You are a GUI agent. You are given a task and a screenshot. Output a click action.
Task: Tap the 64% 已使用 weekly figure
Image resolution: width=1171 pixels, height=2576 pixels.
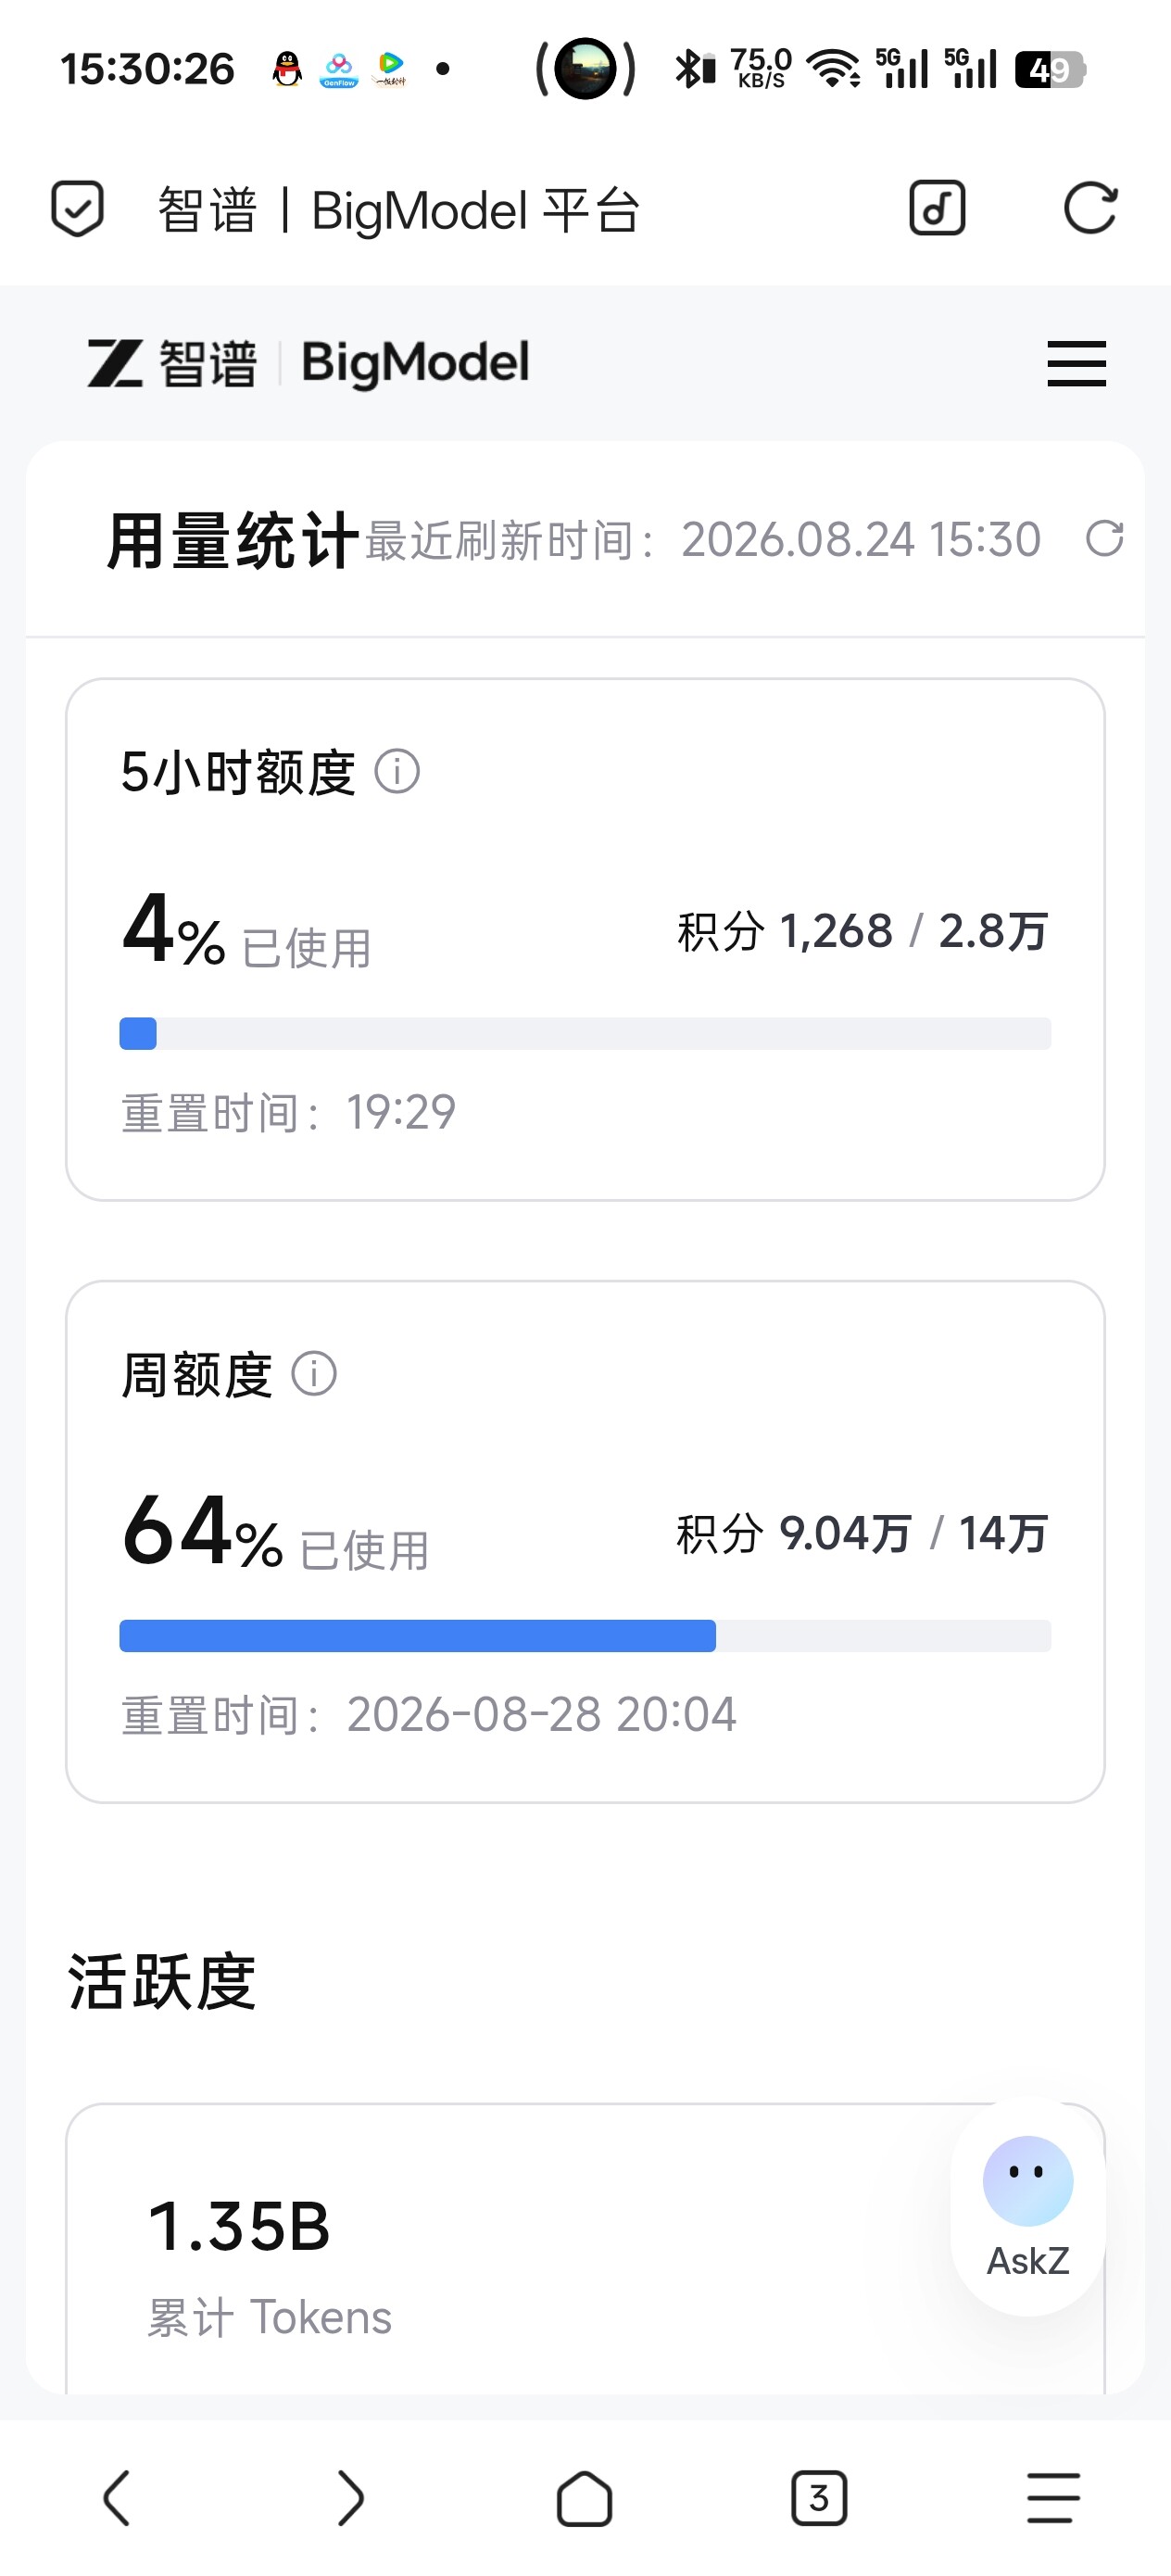click(x=275, y=1532)
